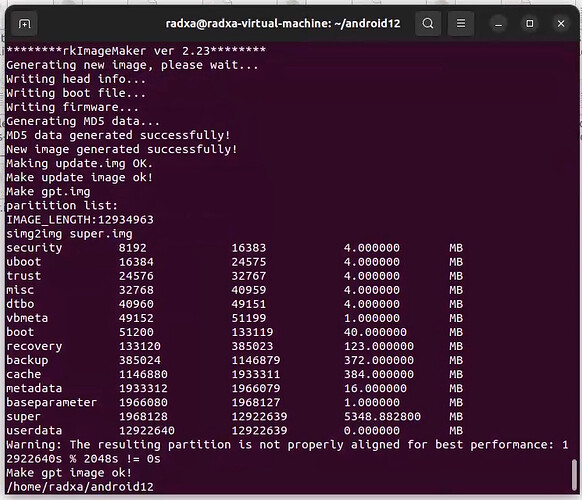Click the rkImageMaker ver 2.23 line
The image size is (582, 500).
pos(136,51)
